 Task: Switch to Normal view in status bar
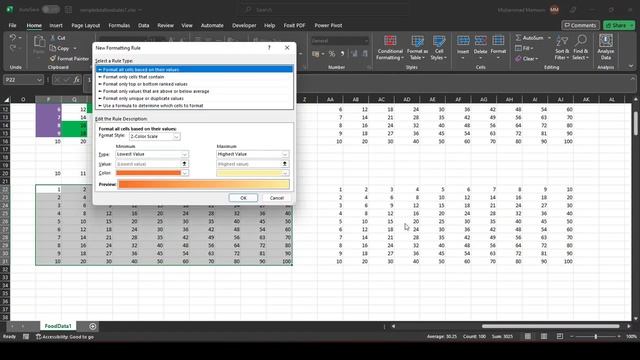tap(528, 336)
